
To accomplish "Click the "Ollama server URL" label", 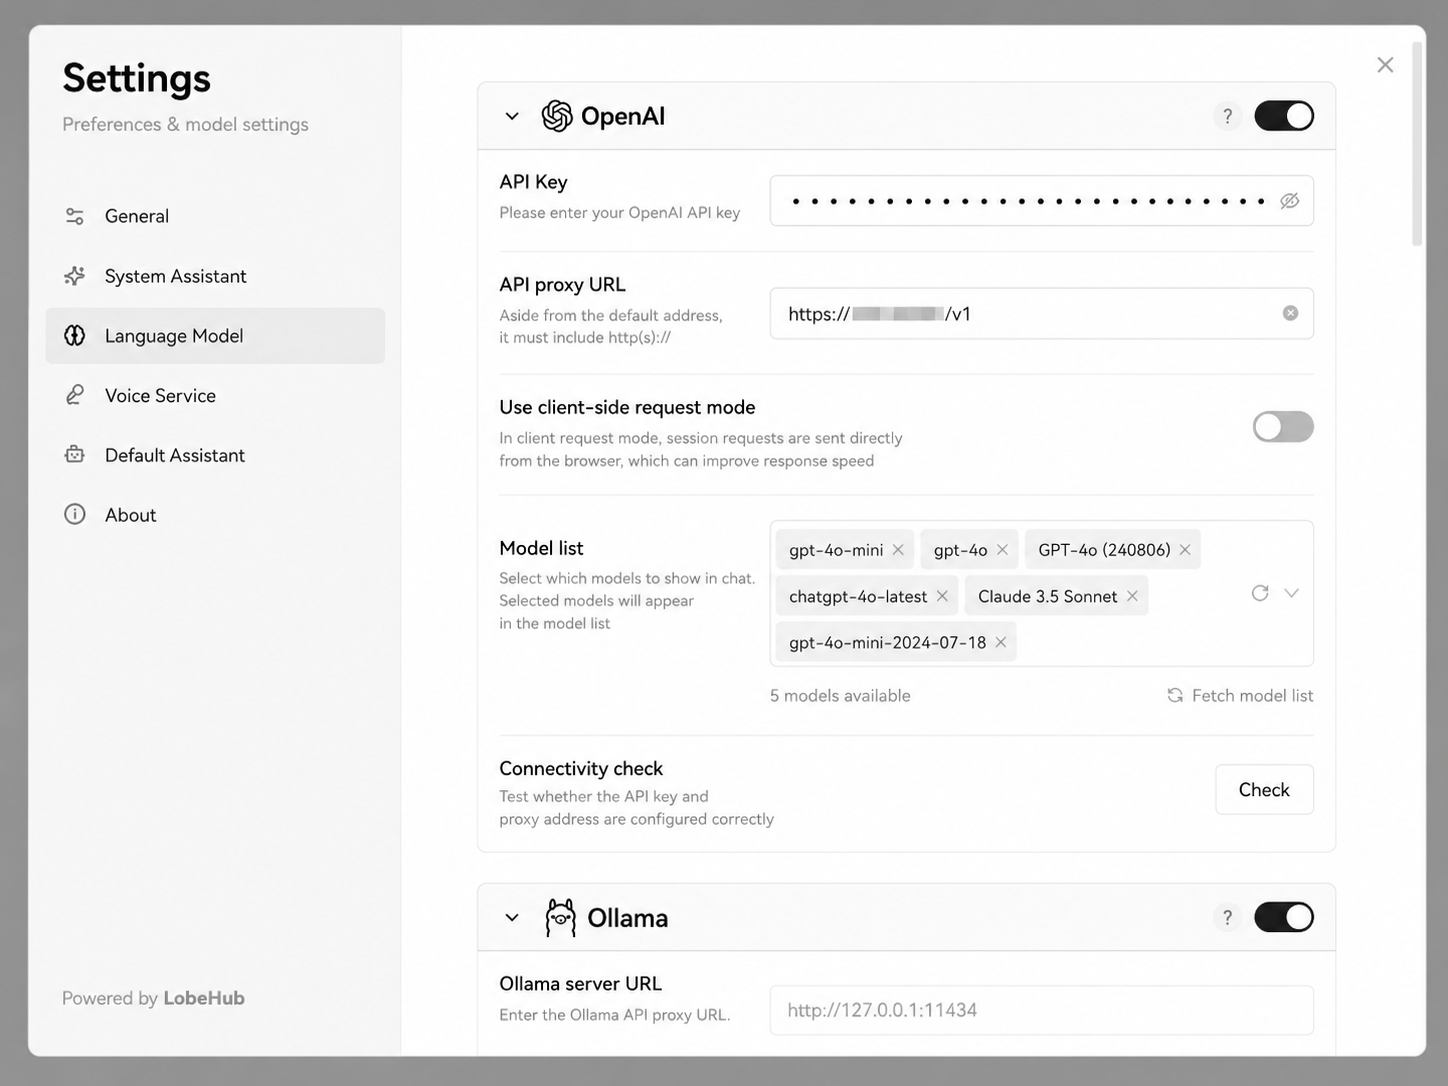I will (x=580, y=983).
